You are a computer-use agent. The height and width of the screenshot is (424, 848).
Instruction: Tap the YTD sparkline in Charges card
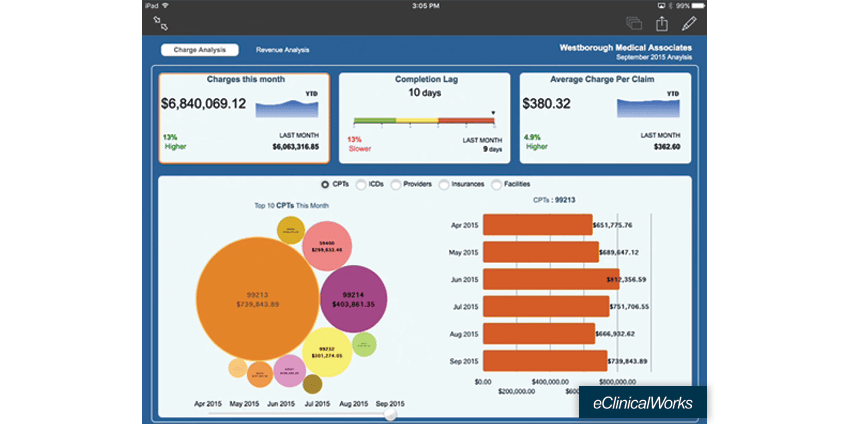[287, 108]
